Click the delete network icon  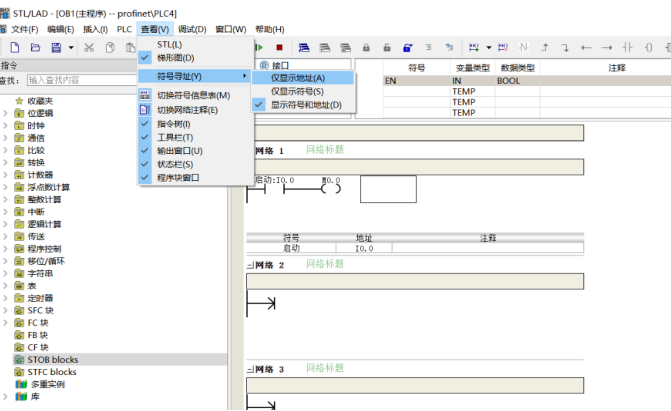coord(503,48)
